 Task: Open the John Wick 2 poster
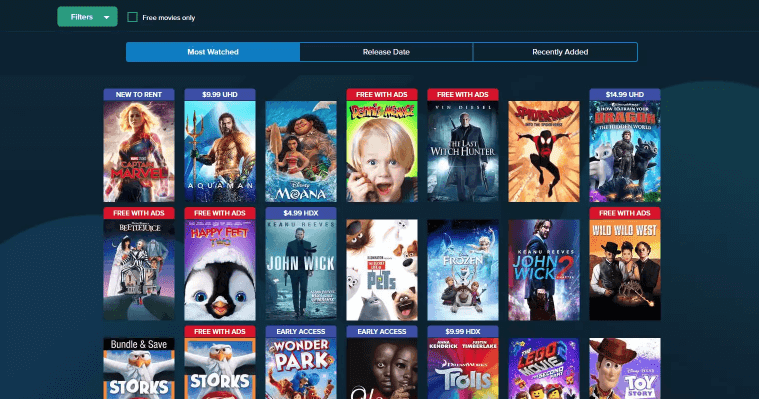pos(544,270)
